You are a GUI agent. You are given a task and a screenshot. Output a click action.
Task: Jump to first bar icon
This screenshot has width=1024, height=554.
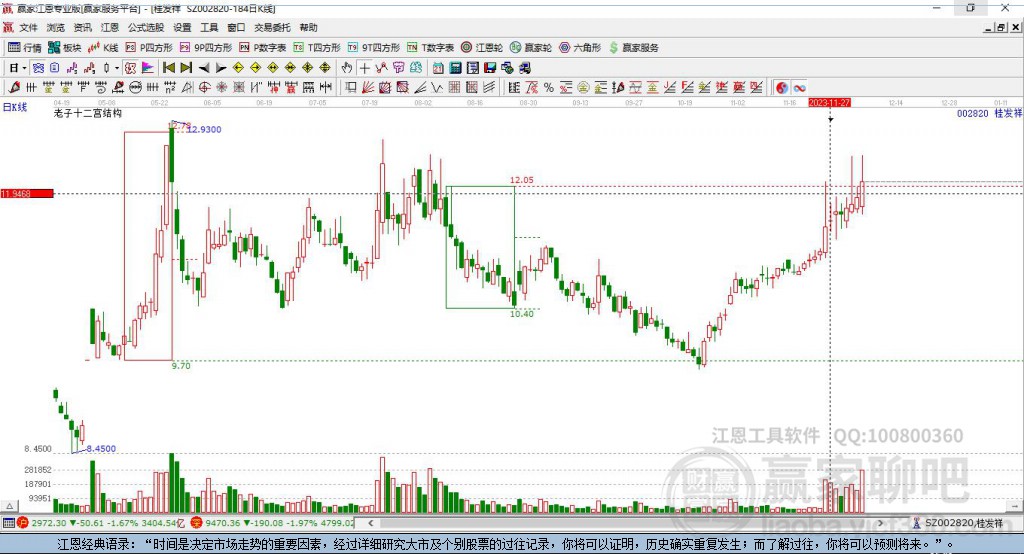[x=168, y=68]
